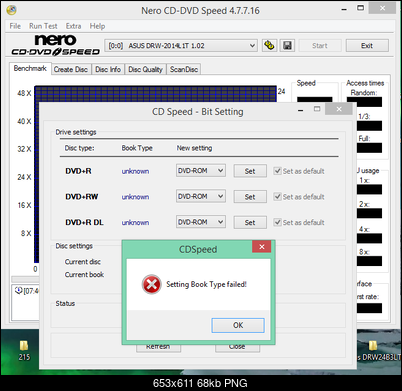
Task: Switch to the Disc Quality tab
Action: pos(145,69)
